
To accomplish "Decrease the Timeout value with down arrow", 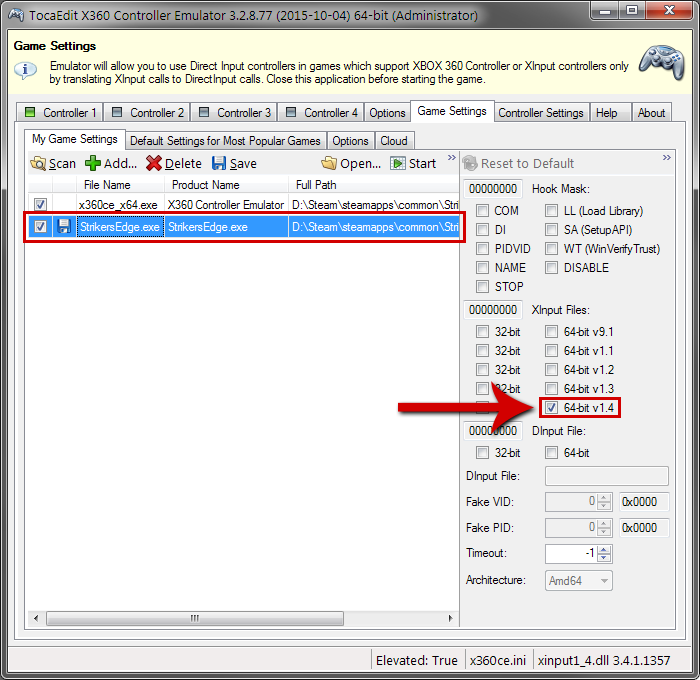I will pyautogui.click(x=604, y=558).
